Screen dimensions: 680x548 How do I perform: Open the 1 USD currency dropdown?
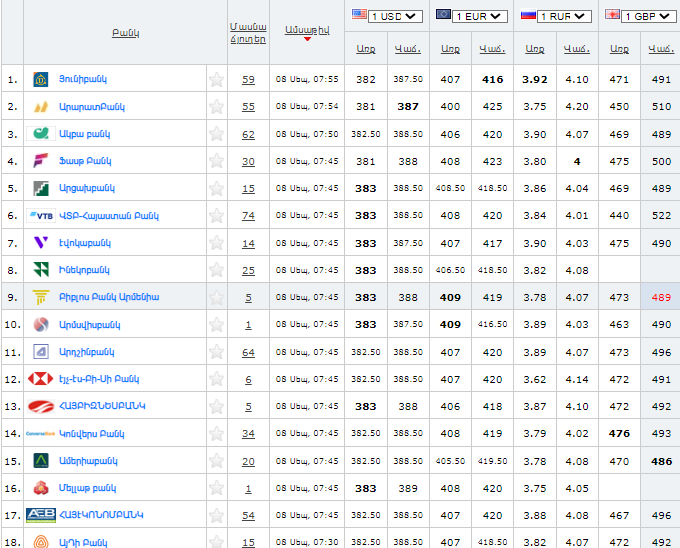point(395,16)
